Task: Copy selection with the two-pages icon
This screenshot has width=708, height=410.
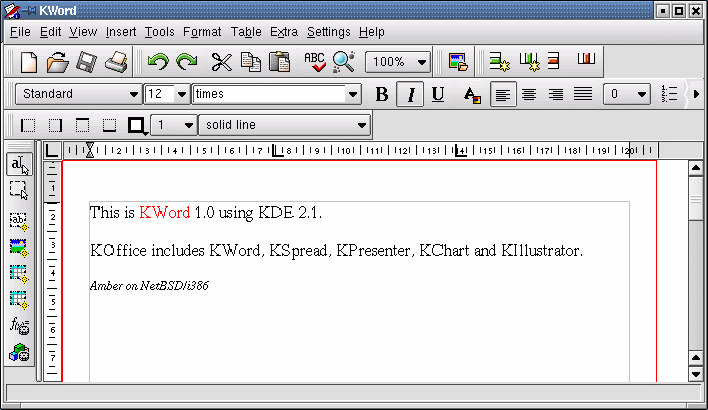Action: coord(251,62)
